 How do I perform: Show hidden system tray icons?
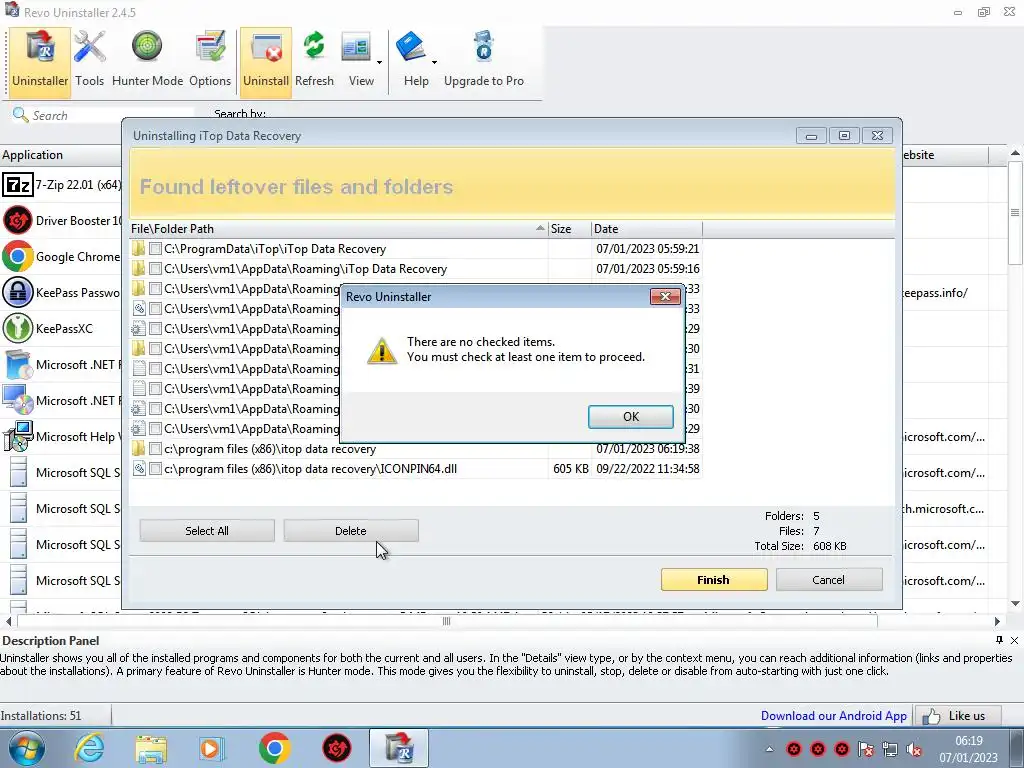(769, 749)
